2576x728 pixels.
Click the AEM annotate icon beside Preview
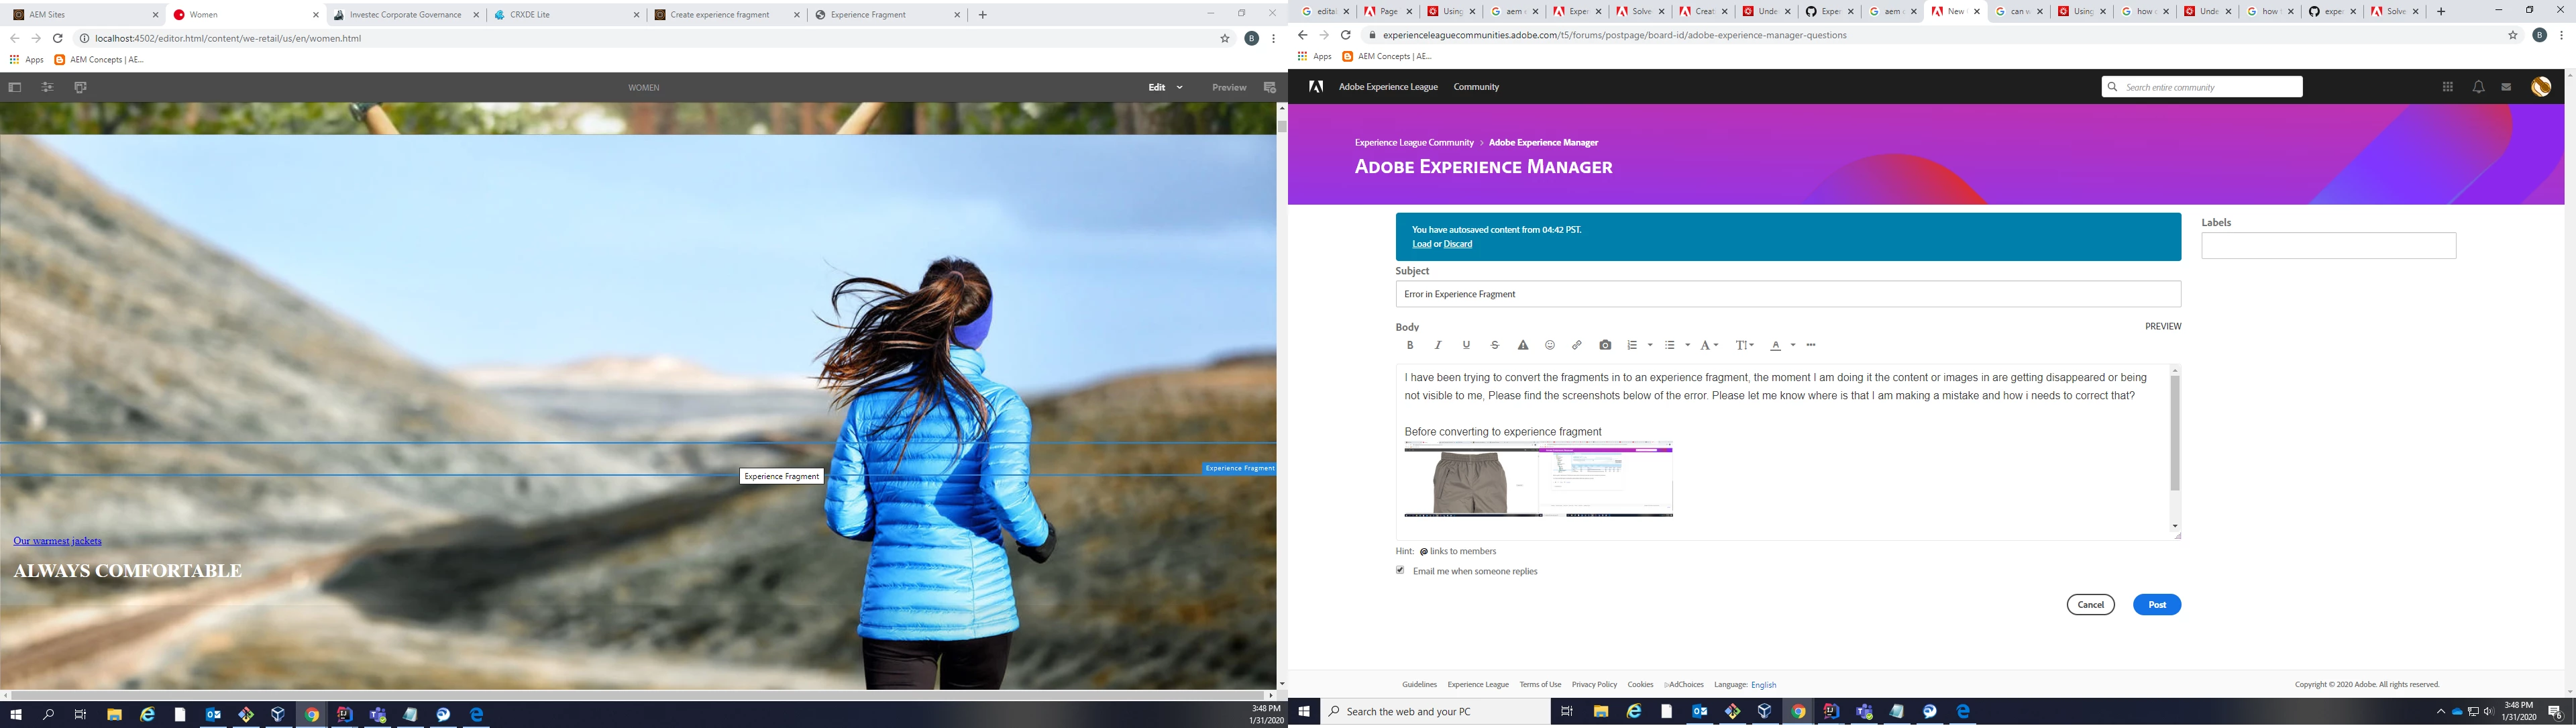1270,88
